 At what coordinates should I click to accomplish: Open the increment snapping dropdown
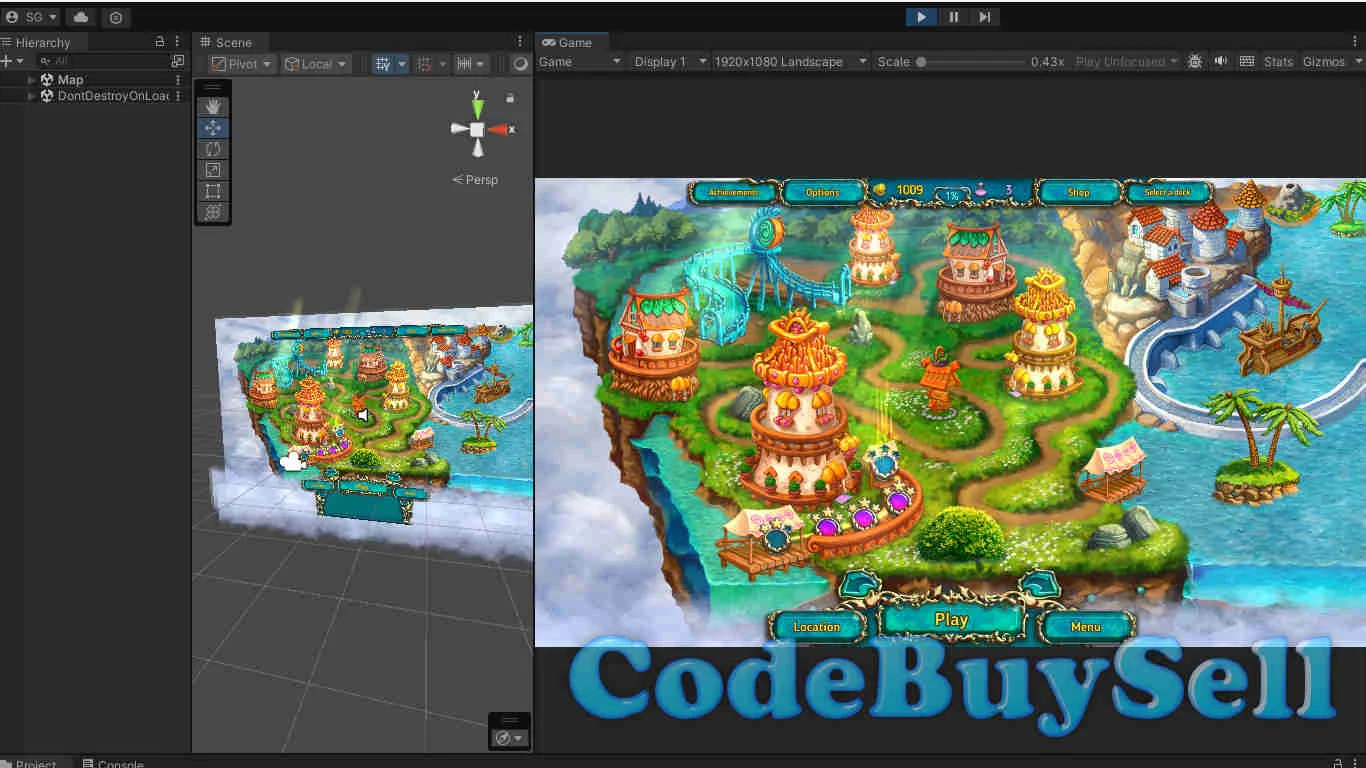(x=470, y=63)
